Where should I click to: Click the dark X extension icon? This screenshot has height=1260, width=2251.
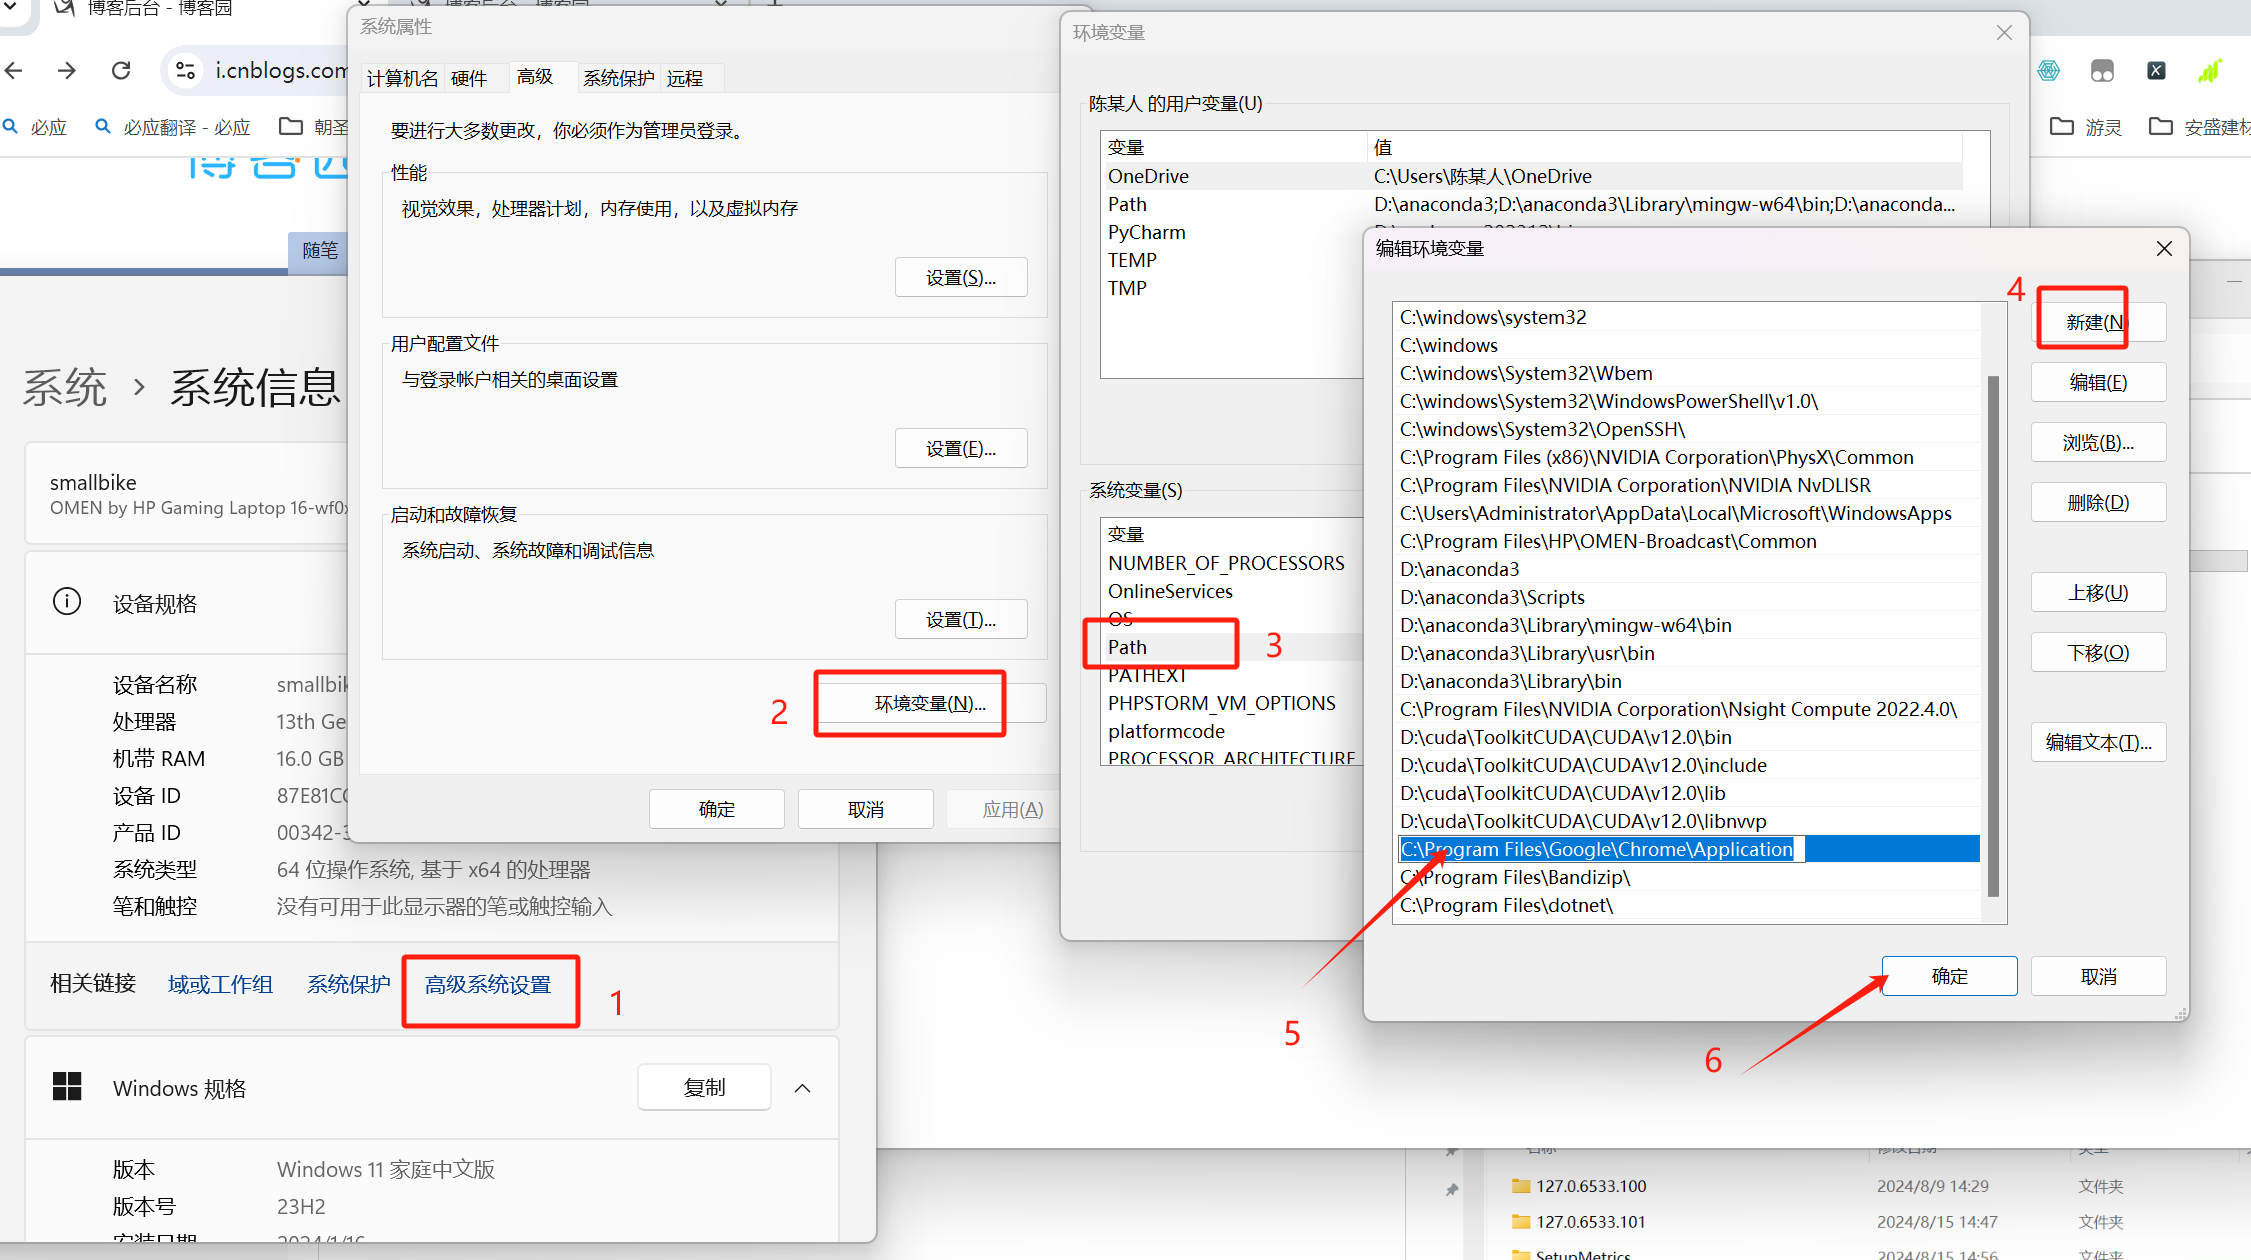pyautogui.click(x=2156, y=71)
